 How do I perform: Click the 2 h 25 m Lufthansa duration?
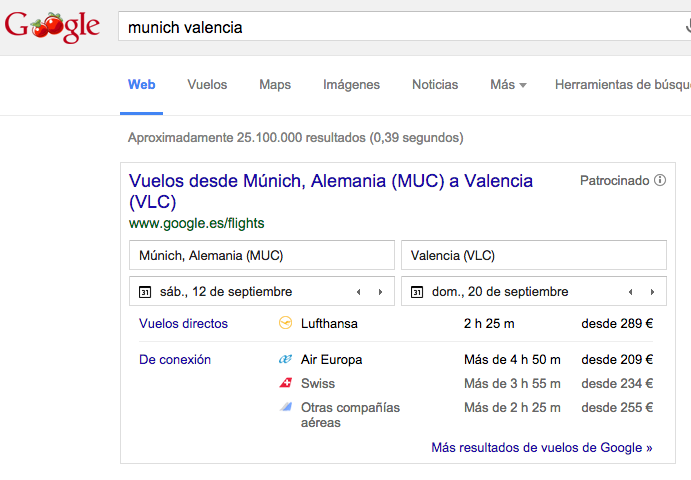(489, 324)
